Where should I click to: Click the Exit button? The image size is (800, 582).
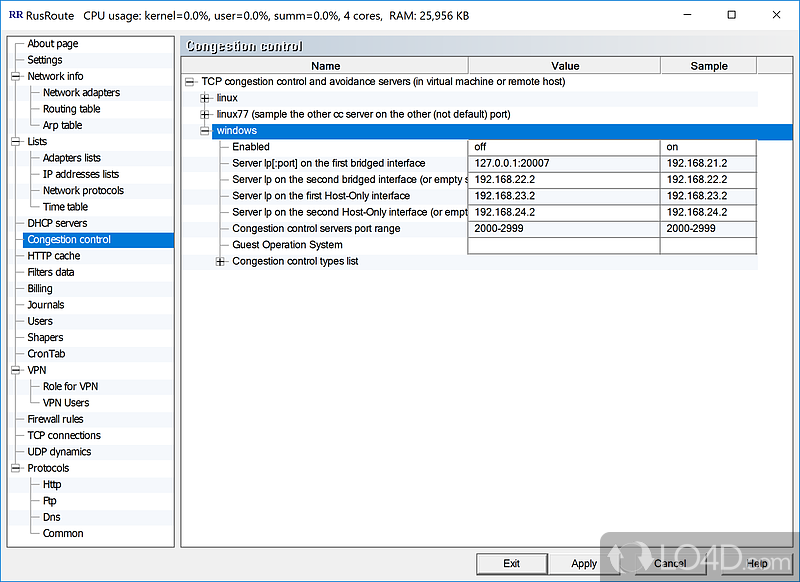[x=511, y=563]
